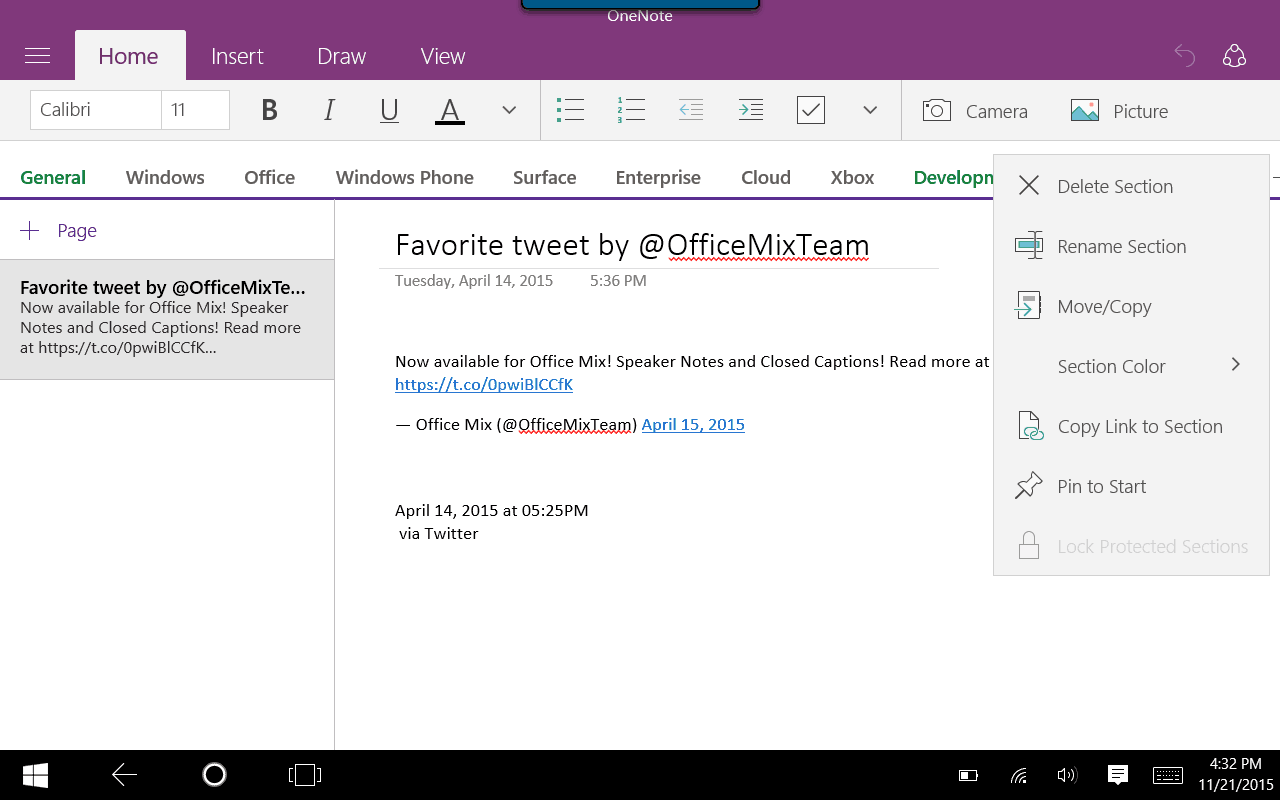
Task: Open Wi-Fi network icon in tray
Action: point(1019,775)
